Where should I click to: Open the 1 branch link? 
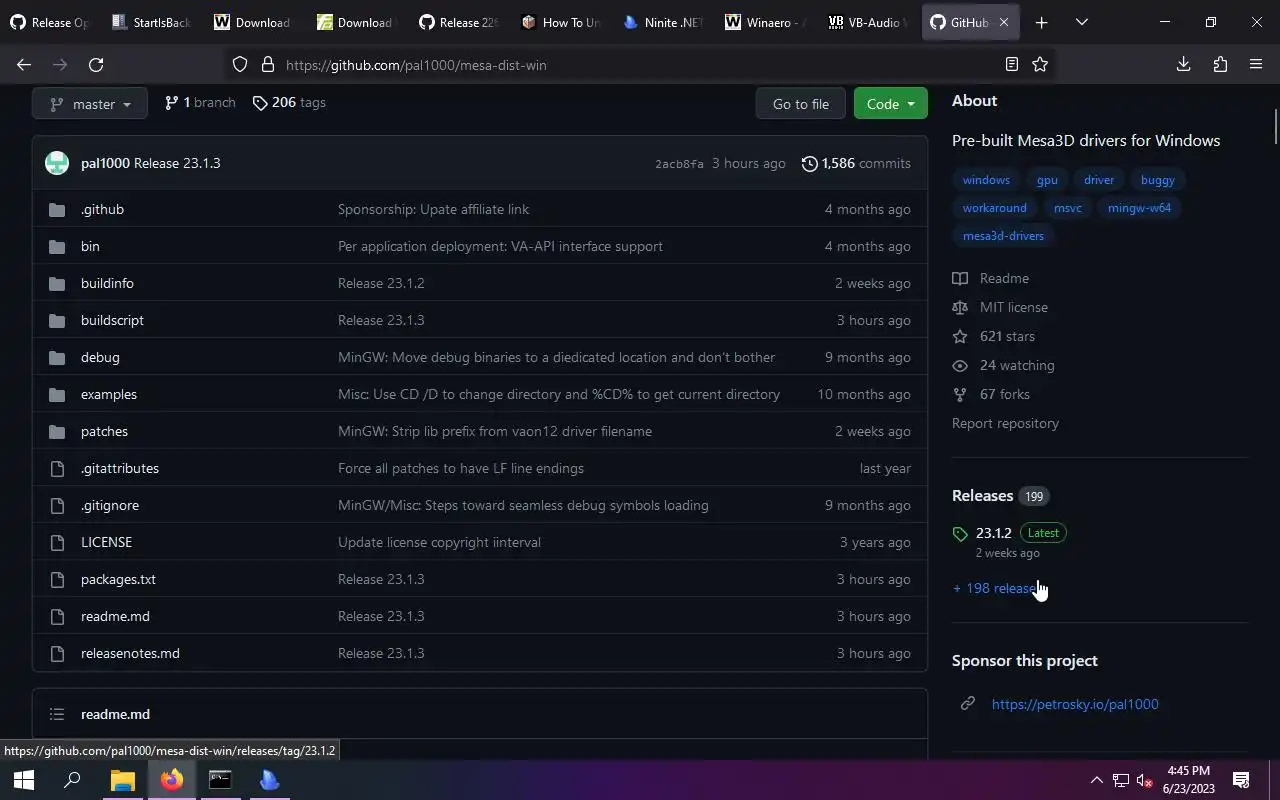[x=200, y=103]
